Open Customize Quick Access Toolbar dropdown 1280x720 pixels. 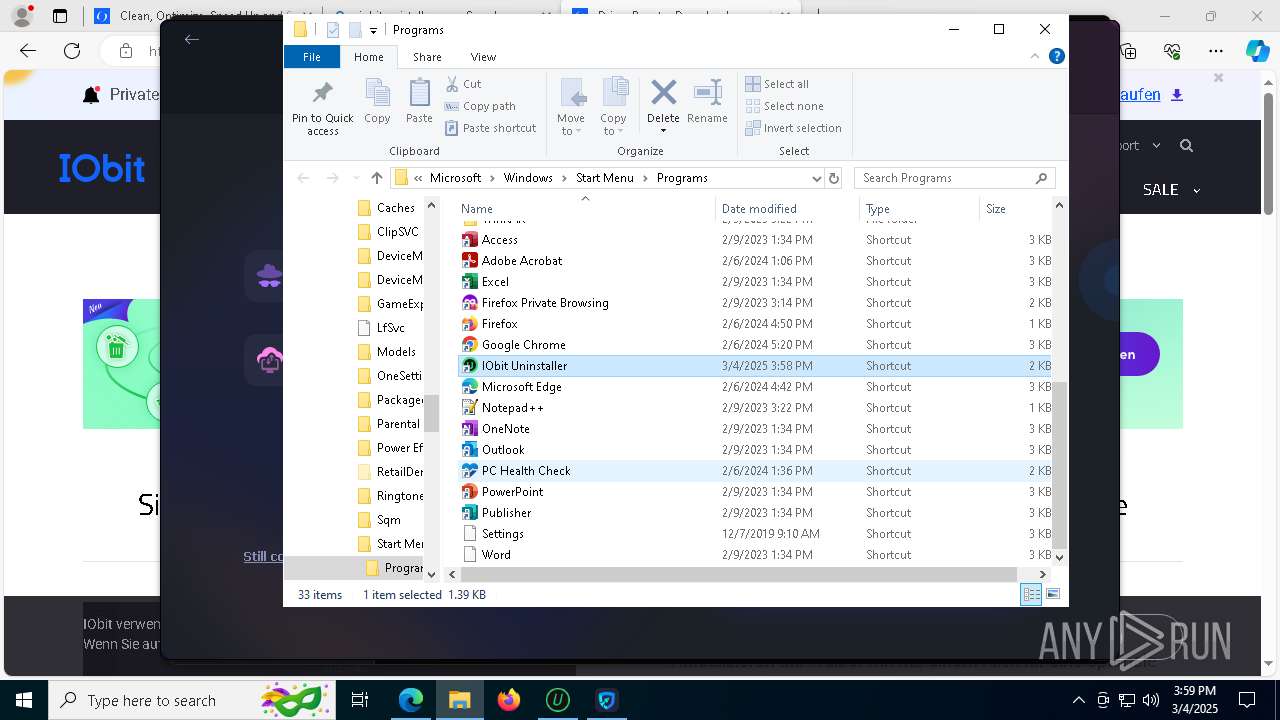click(x=373, y=30)
